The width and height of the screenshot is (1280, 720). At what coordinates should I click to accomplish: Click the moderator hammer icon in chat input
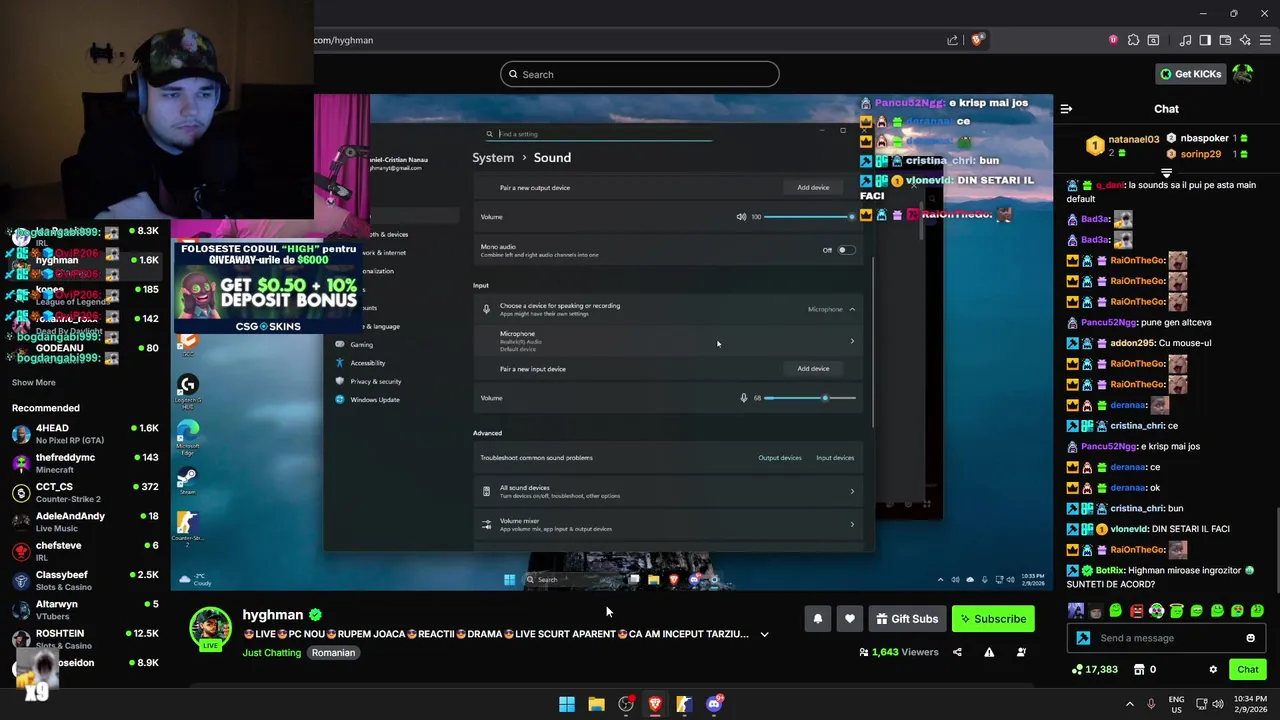[x=1083, y=638]
